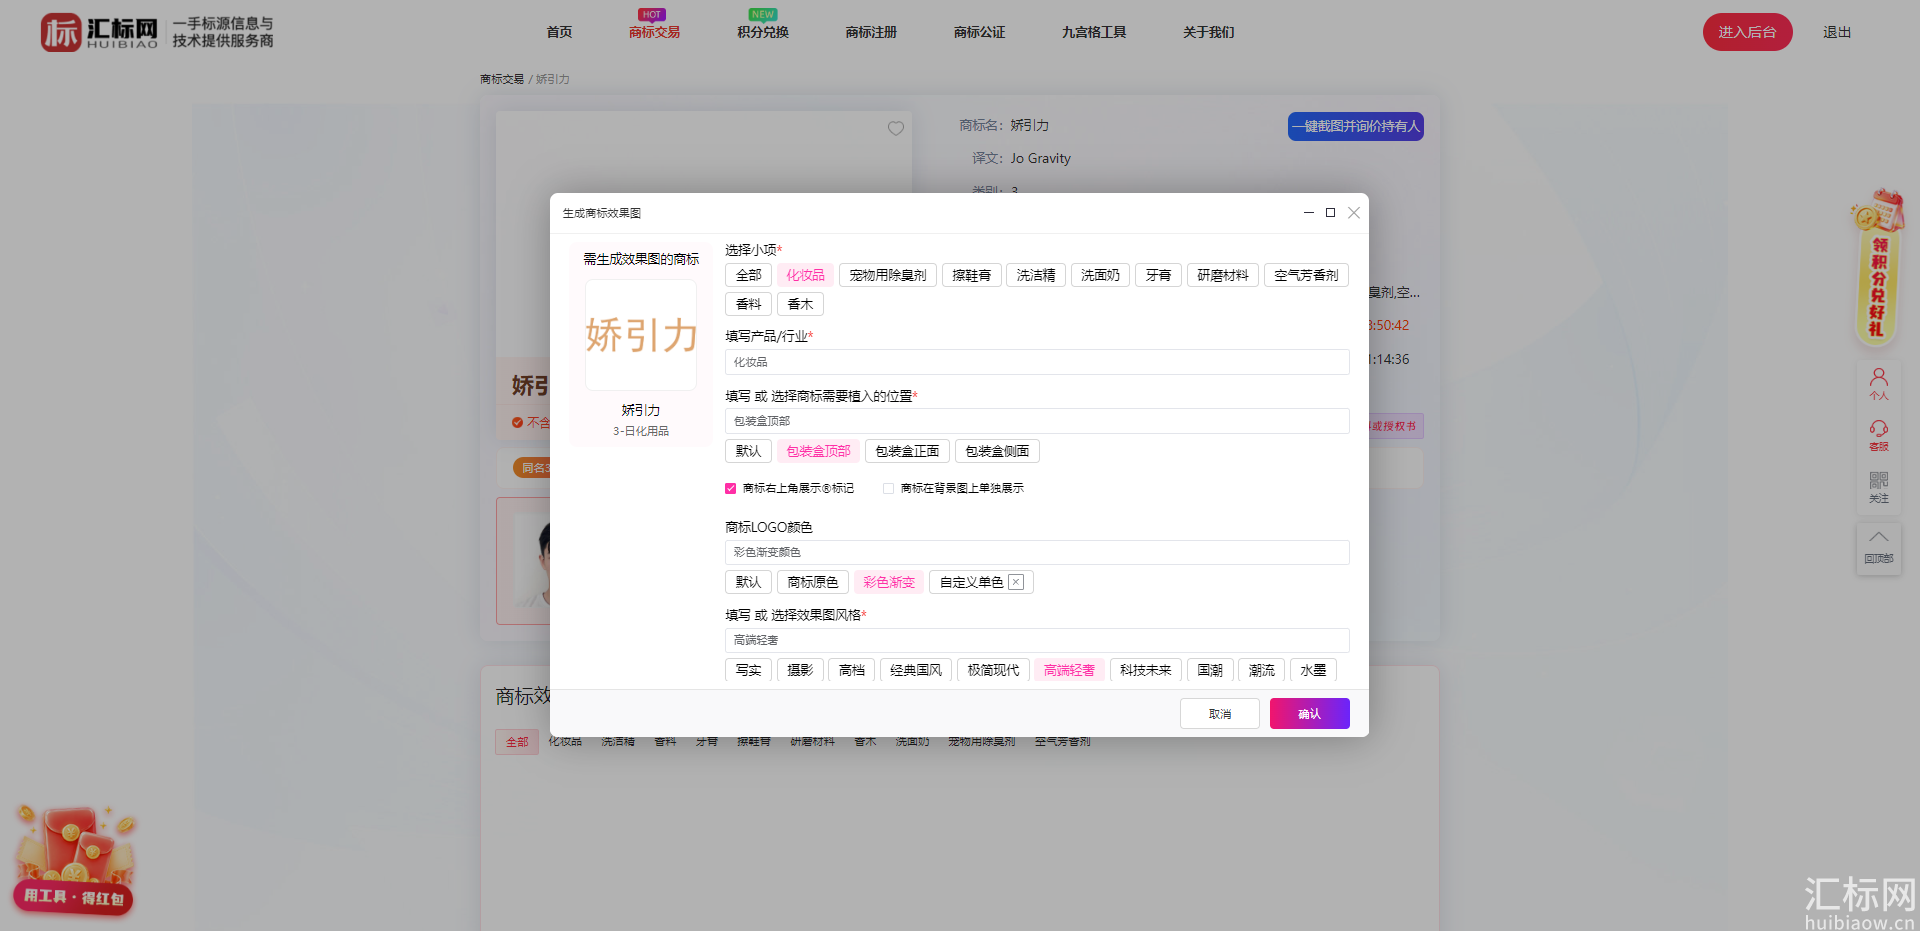Choose 包装盒正面 placement option
1920x931 pixels.
[x=907, y=451]
